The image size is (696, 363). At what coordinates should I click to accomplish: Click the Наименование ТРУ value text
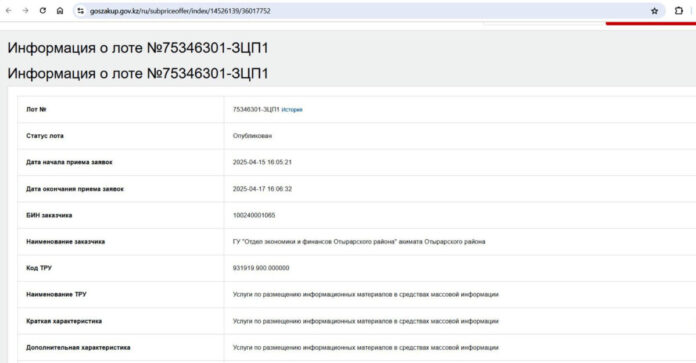click(365, 294)
